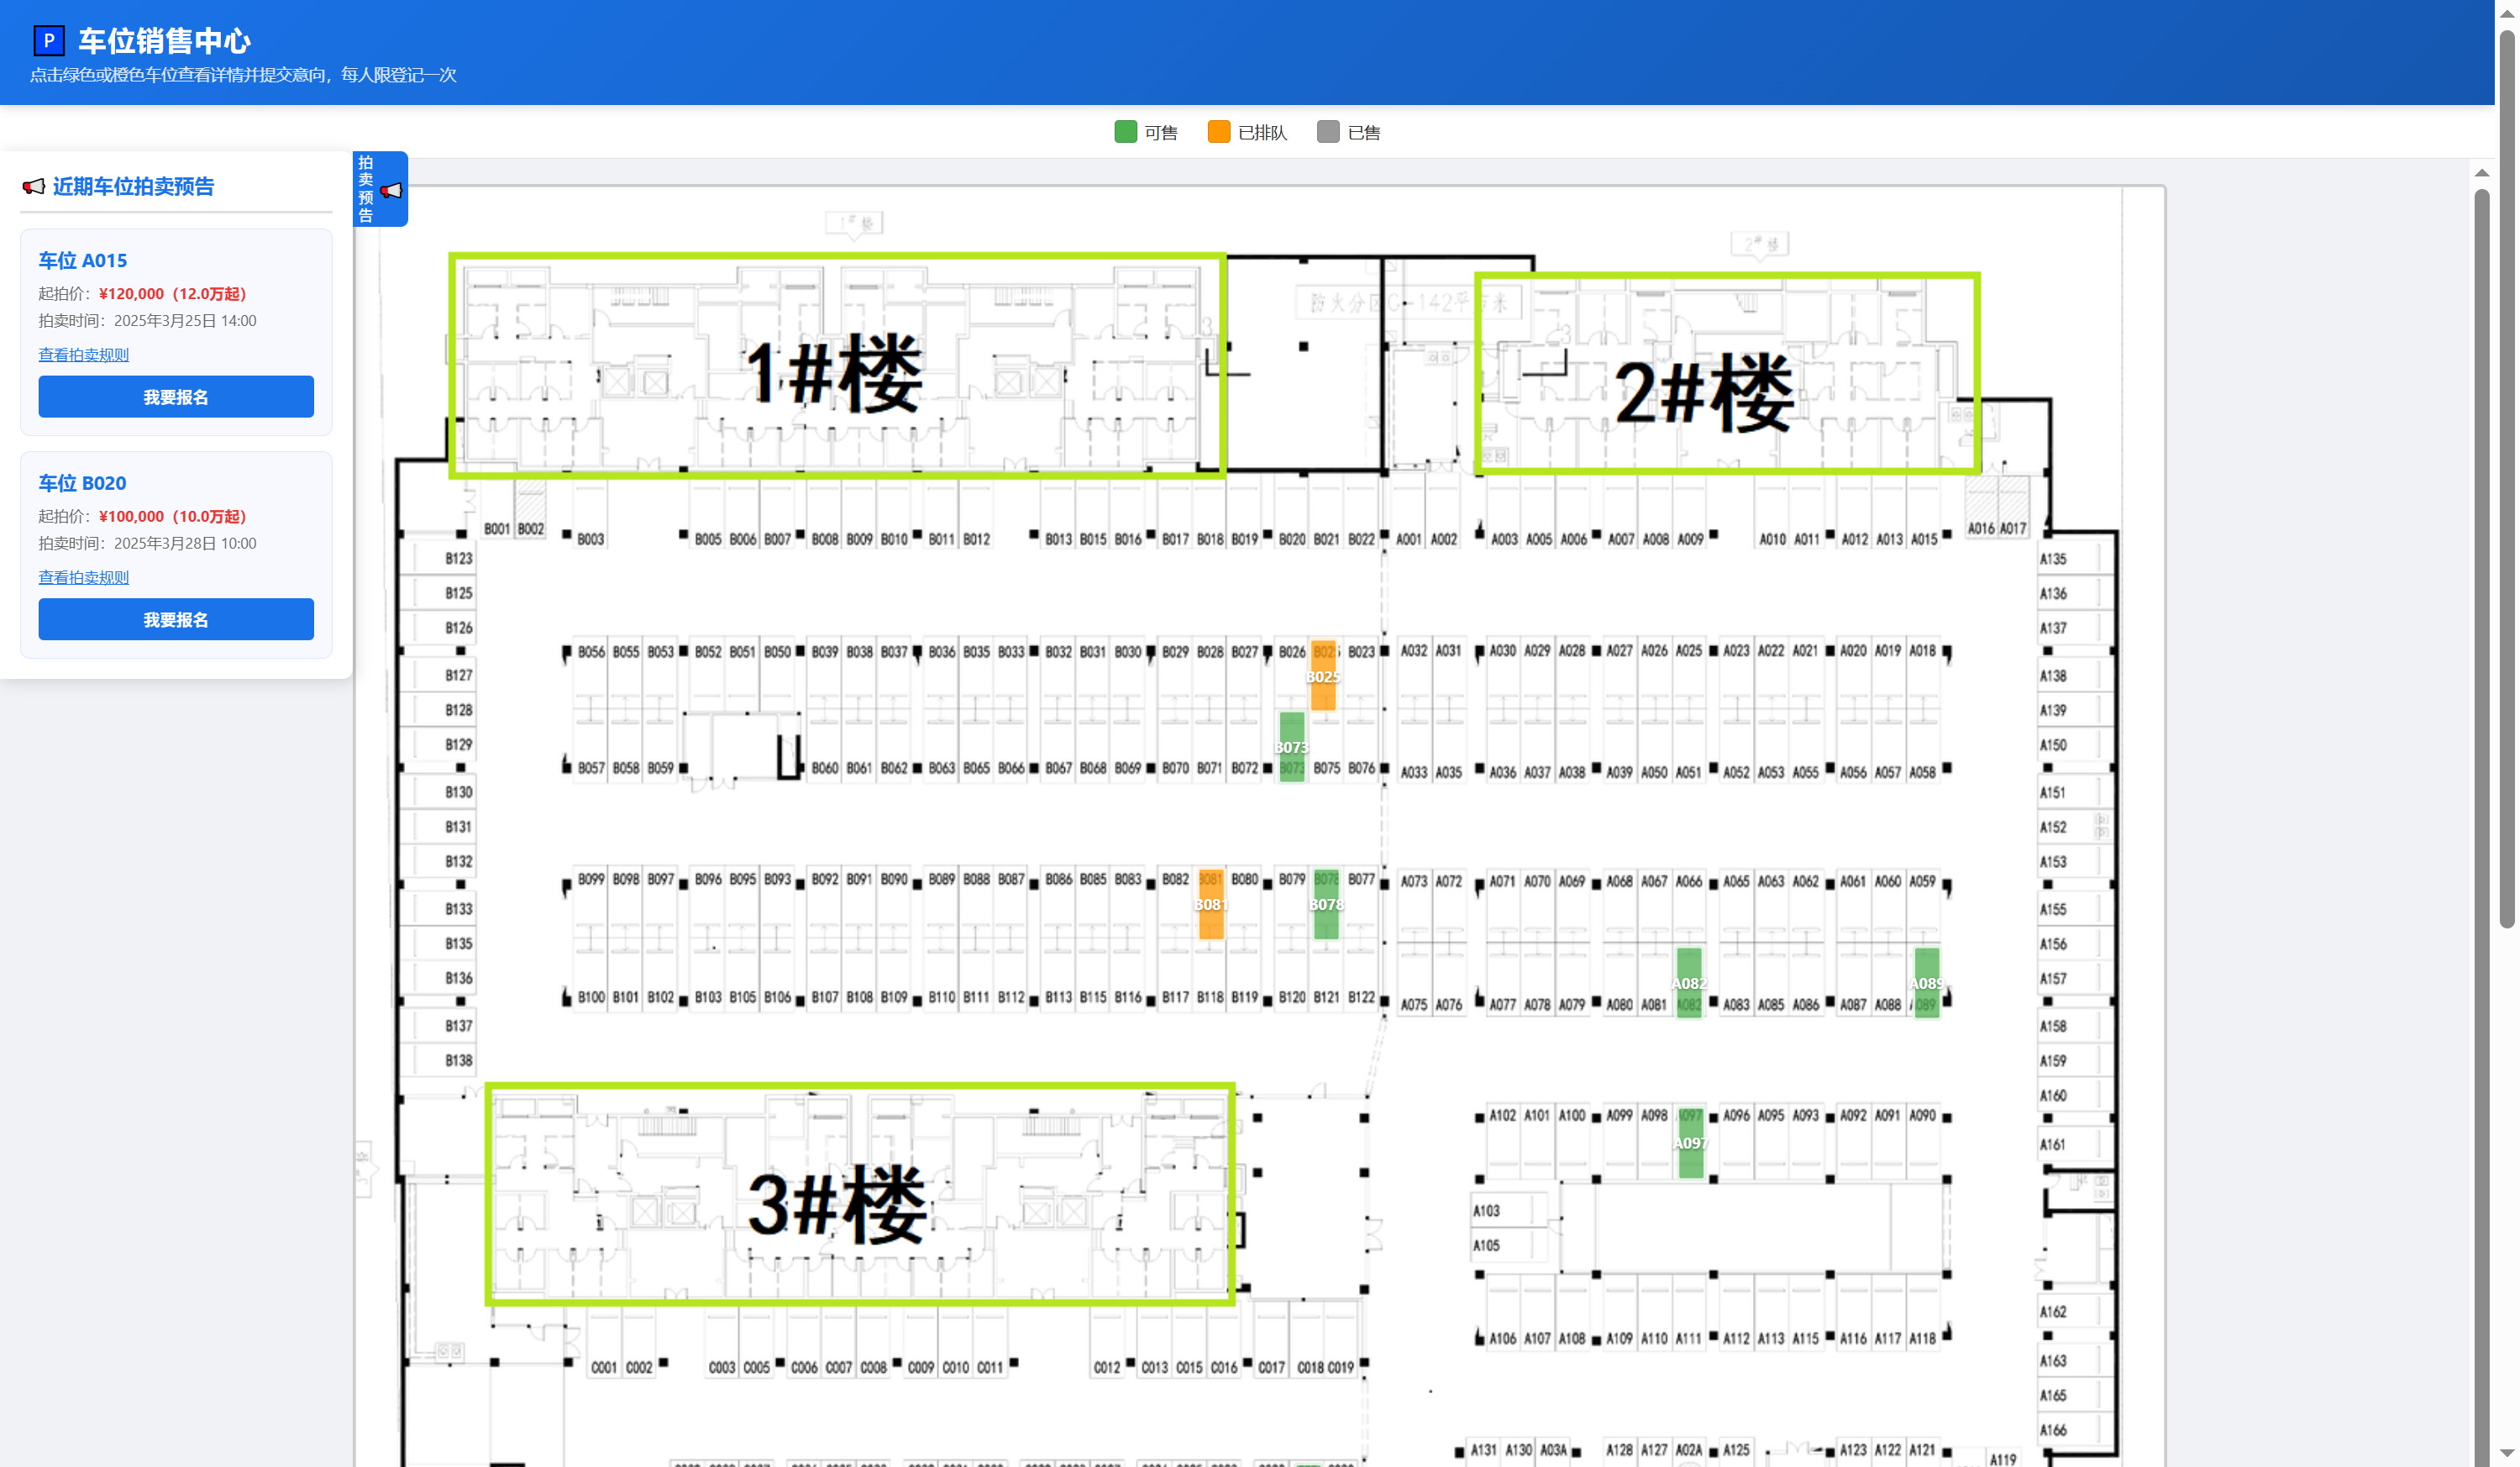Click the 1#楼 building highlight box

[x=838, y=366]
